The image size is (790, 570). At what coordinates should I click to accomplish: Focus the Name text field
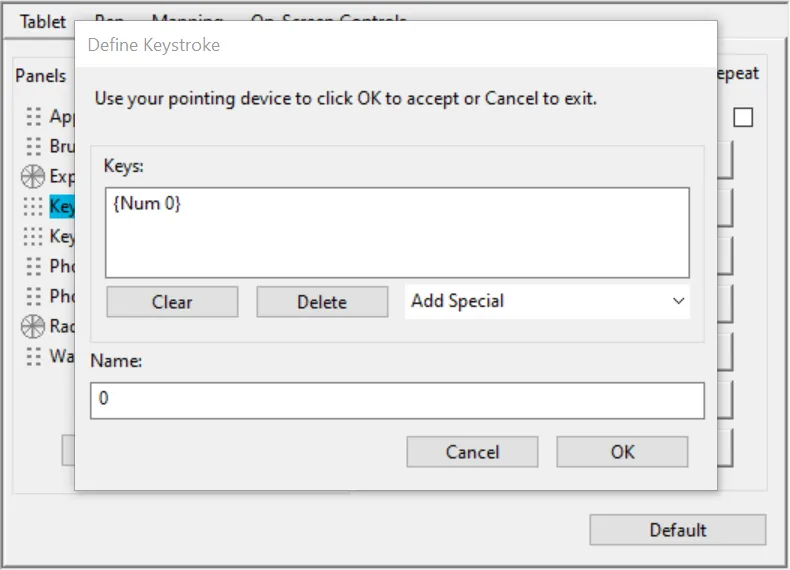tap(397, 400)
